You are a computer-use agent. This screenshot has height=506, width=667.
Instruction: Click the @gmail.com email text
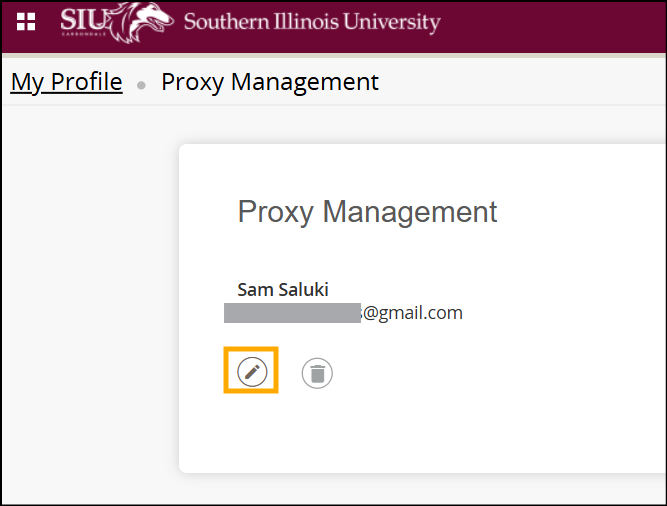(x=413, y=313)
